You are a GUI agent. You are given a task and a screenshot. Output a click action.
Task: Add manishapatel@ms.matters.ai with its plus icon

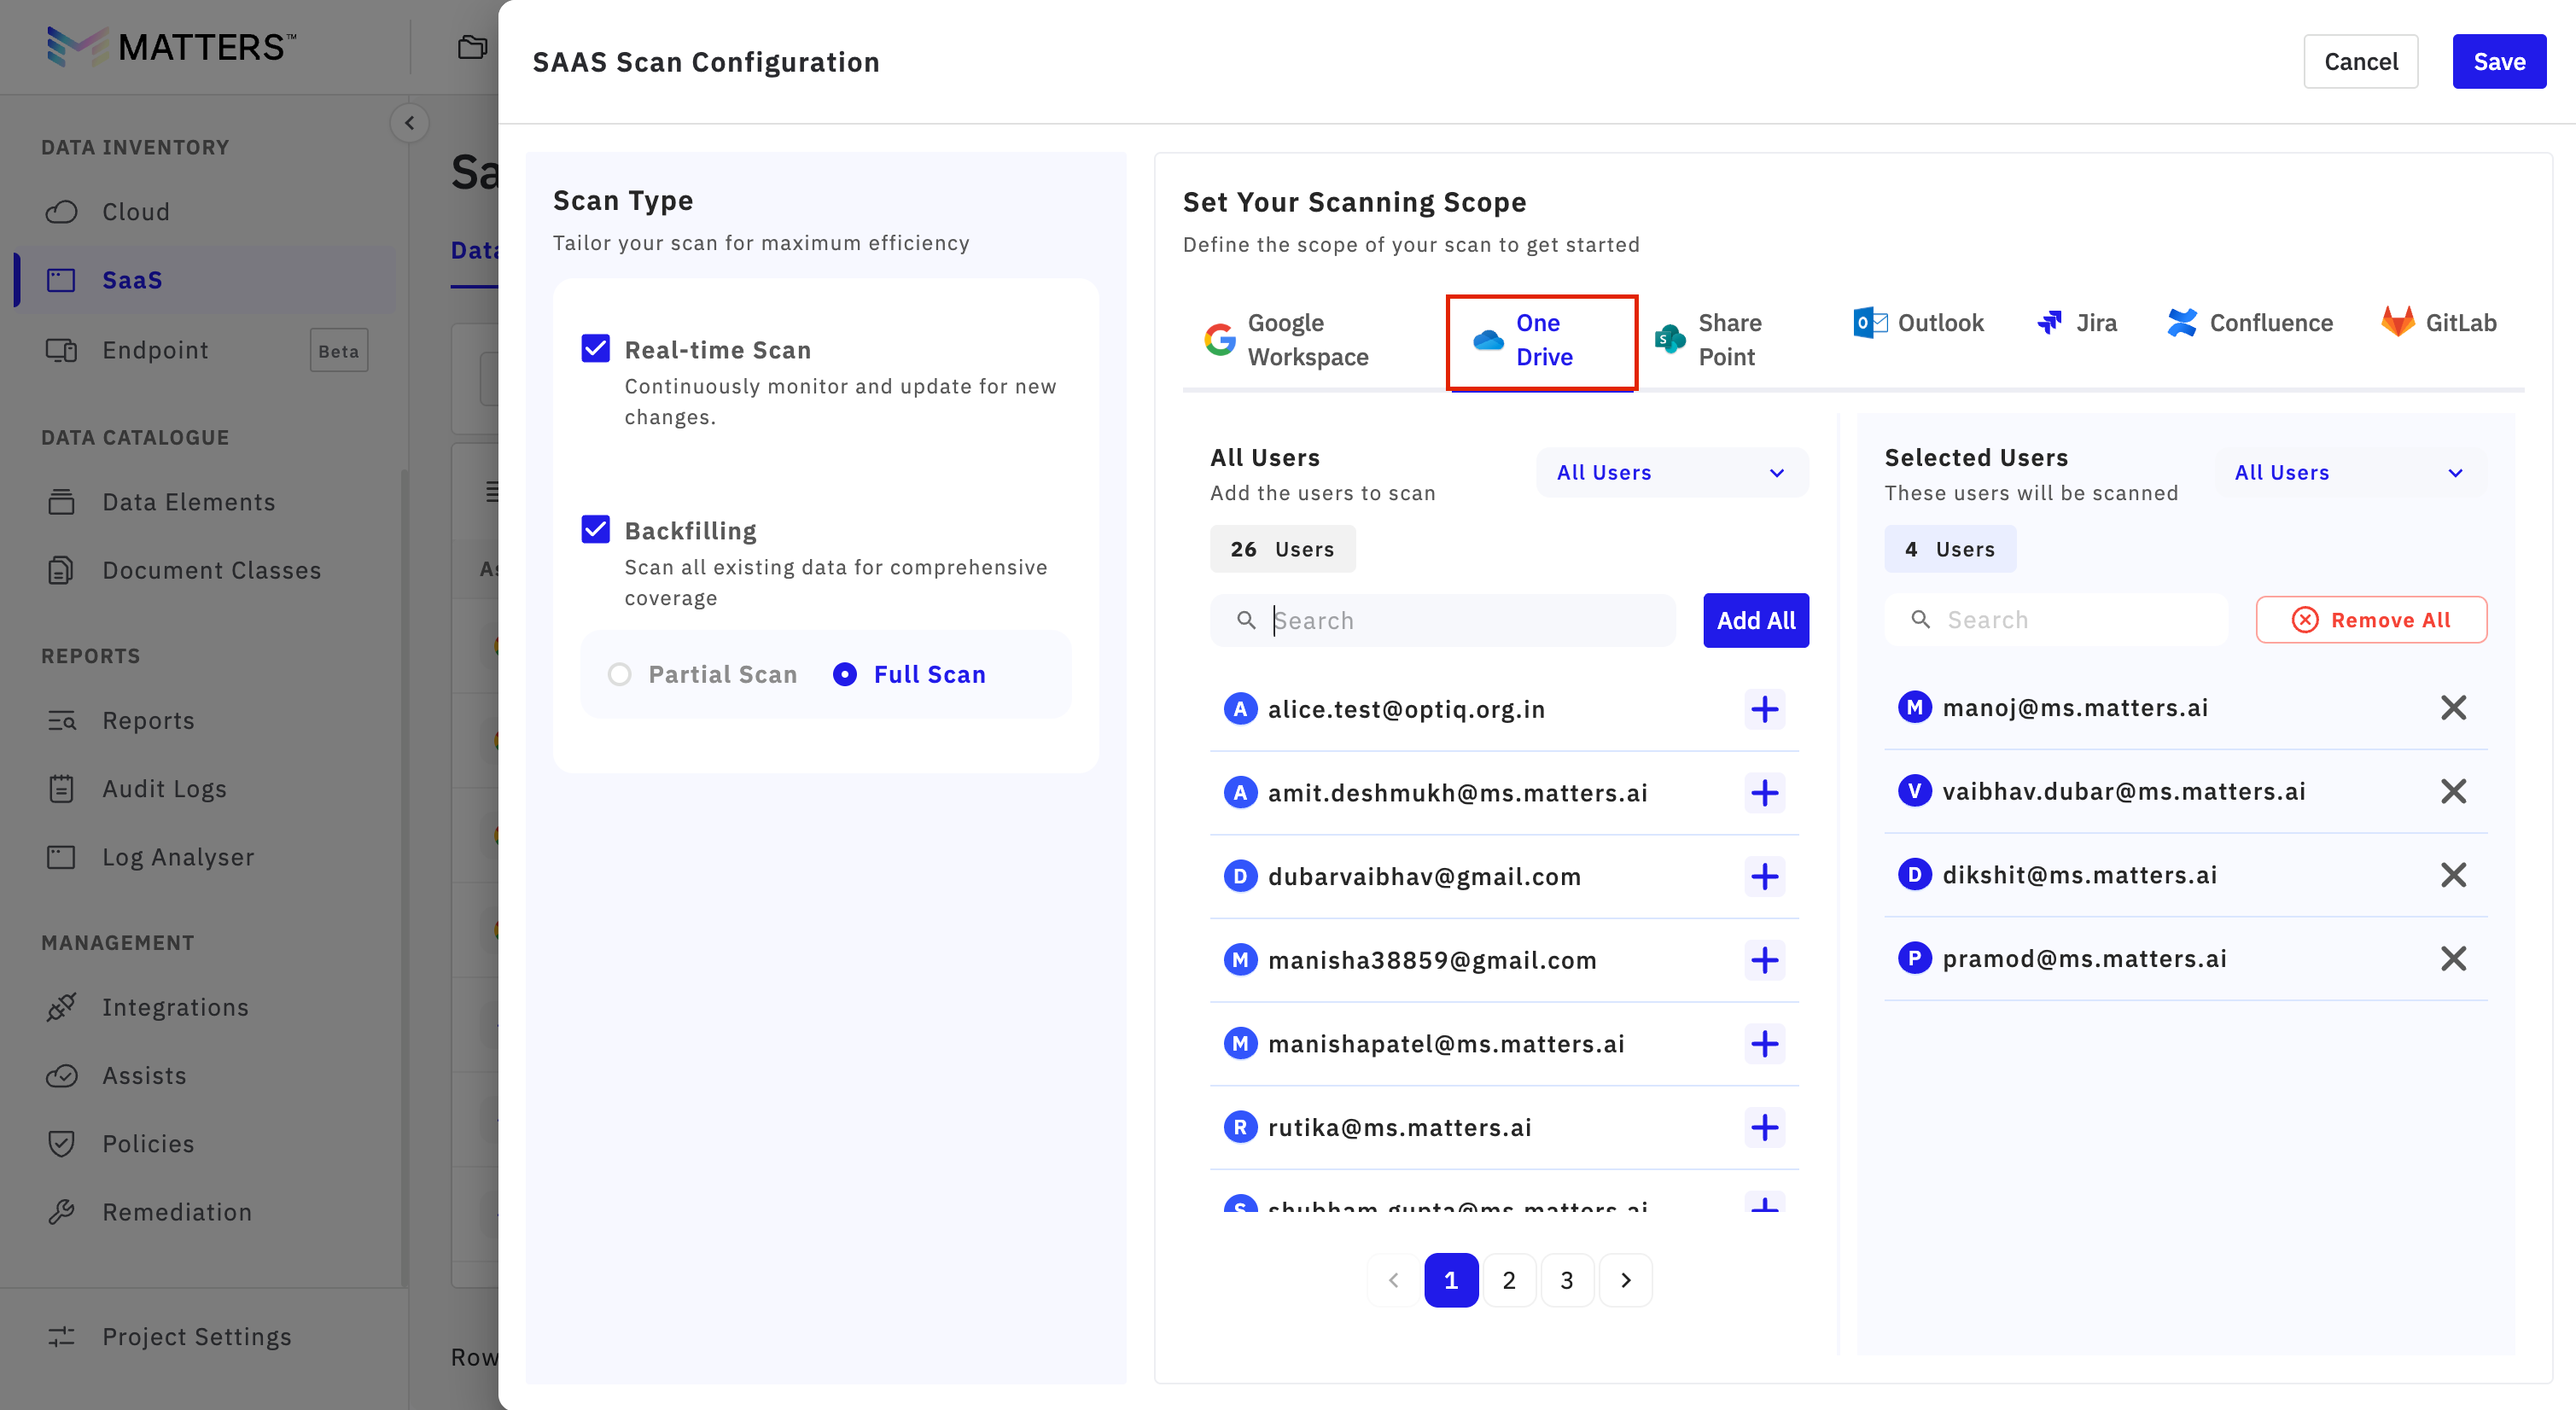(x=1764, y=1044)
